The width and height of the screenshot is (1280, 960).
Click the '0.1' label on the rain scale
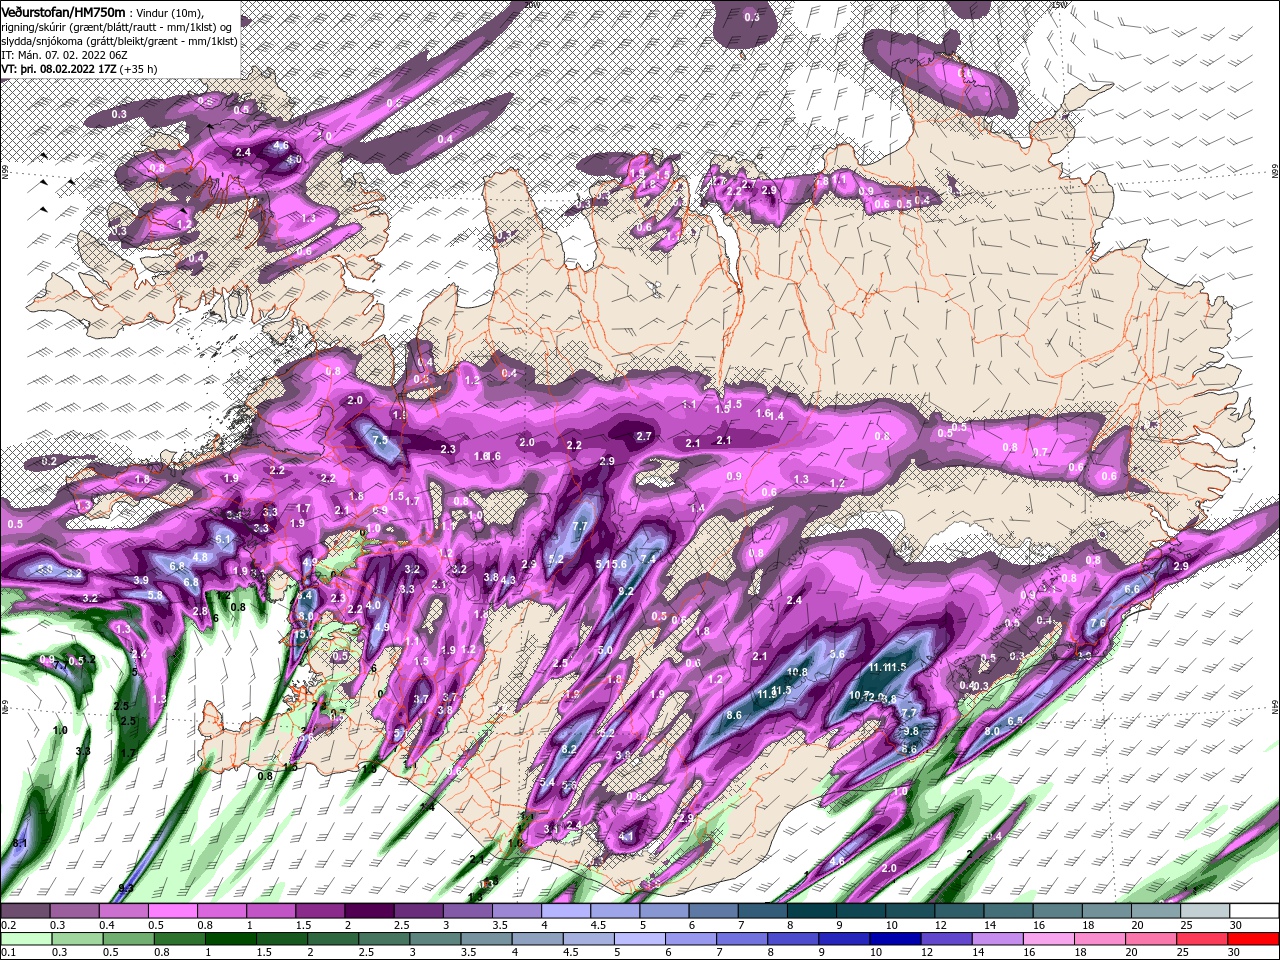(9, 953)
